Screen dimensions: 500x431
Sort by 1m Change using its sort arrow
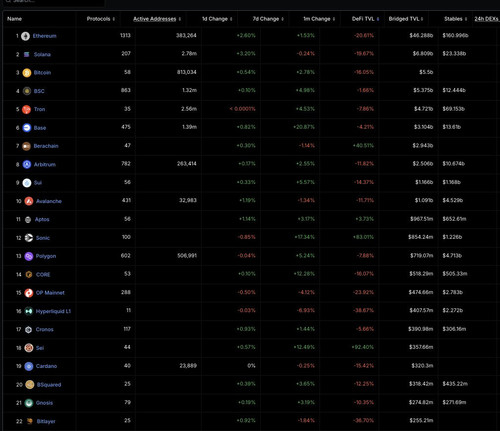[334, 19]
